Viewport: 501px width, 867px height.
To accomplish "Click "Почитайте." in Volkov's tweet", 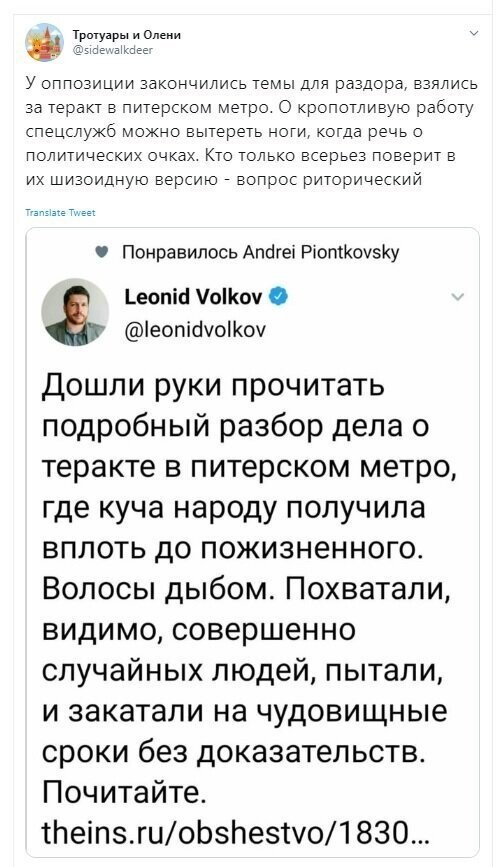I will point(125,793).
